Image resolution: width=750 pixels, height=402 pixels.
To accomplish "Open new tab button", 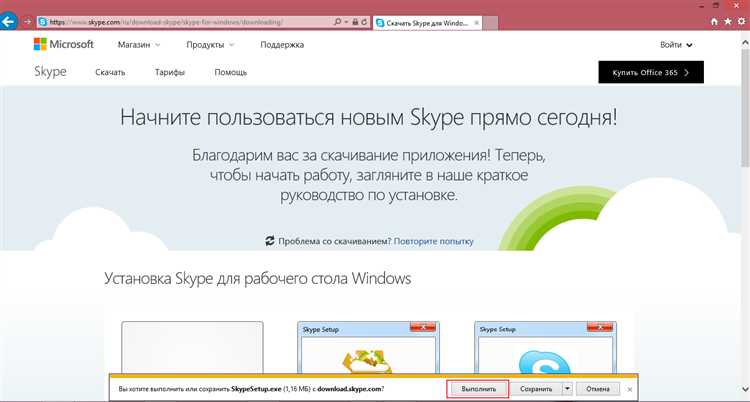I will (490, 22).
